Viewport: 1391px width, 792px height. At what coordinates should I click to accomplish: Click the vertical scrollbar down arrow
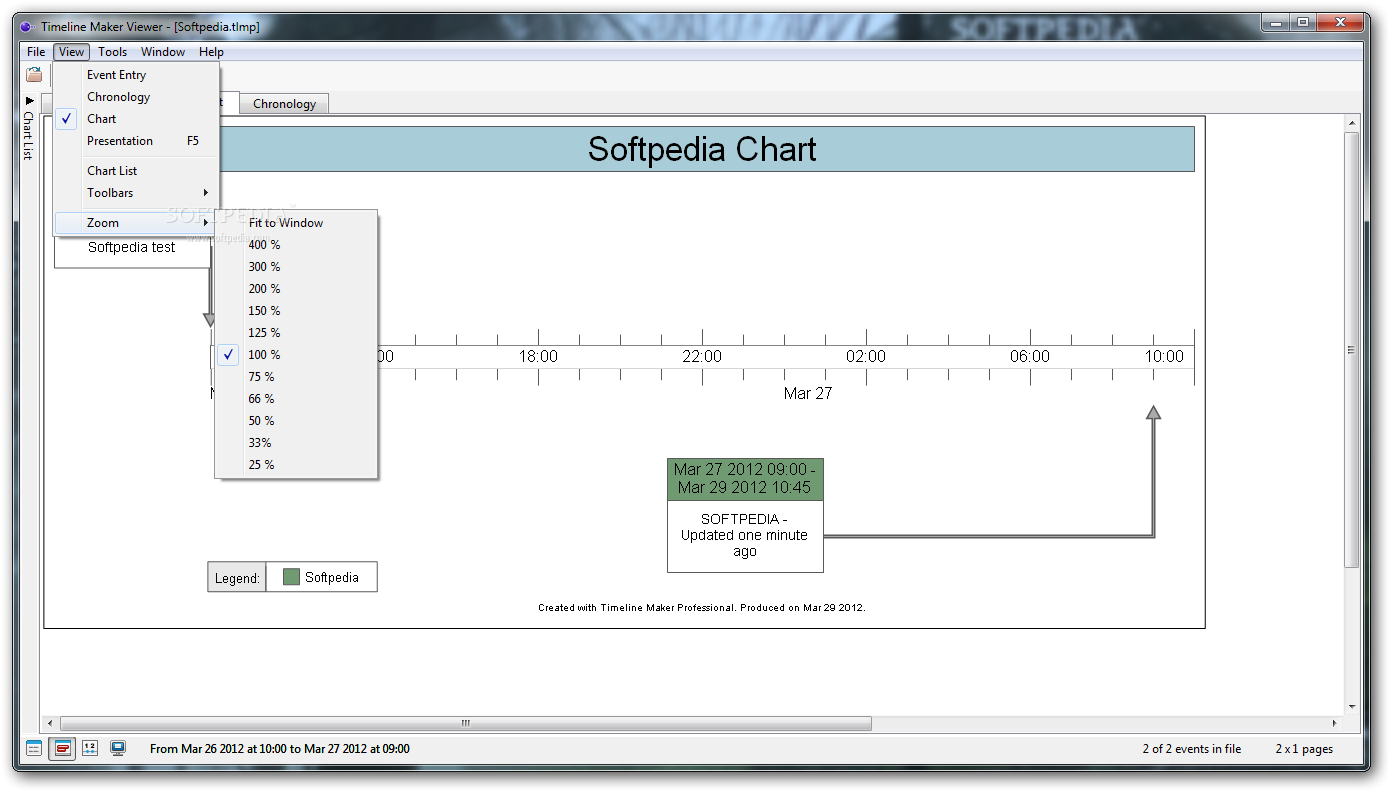pyautogui.click(x=1351, y=706)
